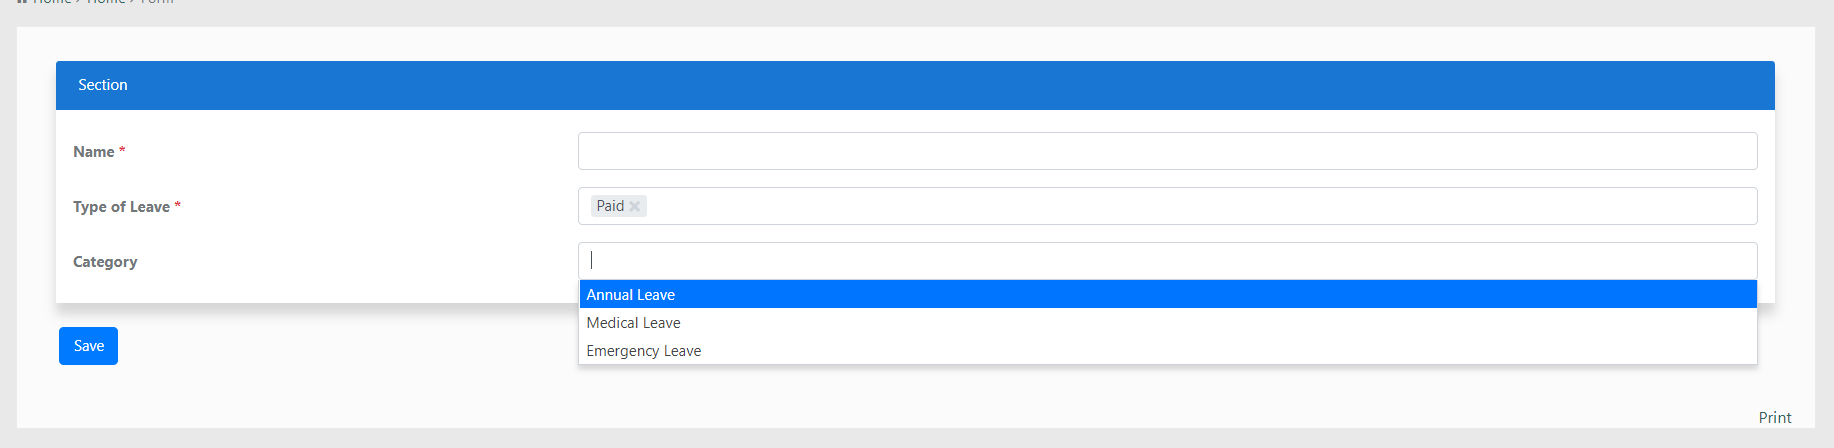The image size is (1834, 448).
Task: Click the home icon in the breadcrumb
Action: pyautogui.click(x=22, y=2)
